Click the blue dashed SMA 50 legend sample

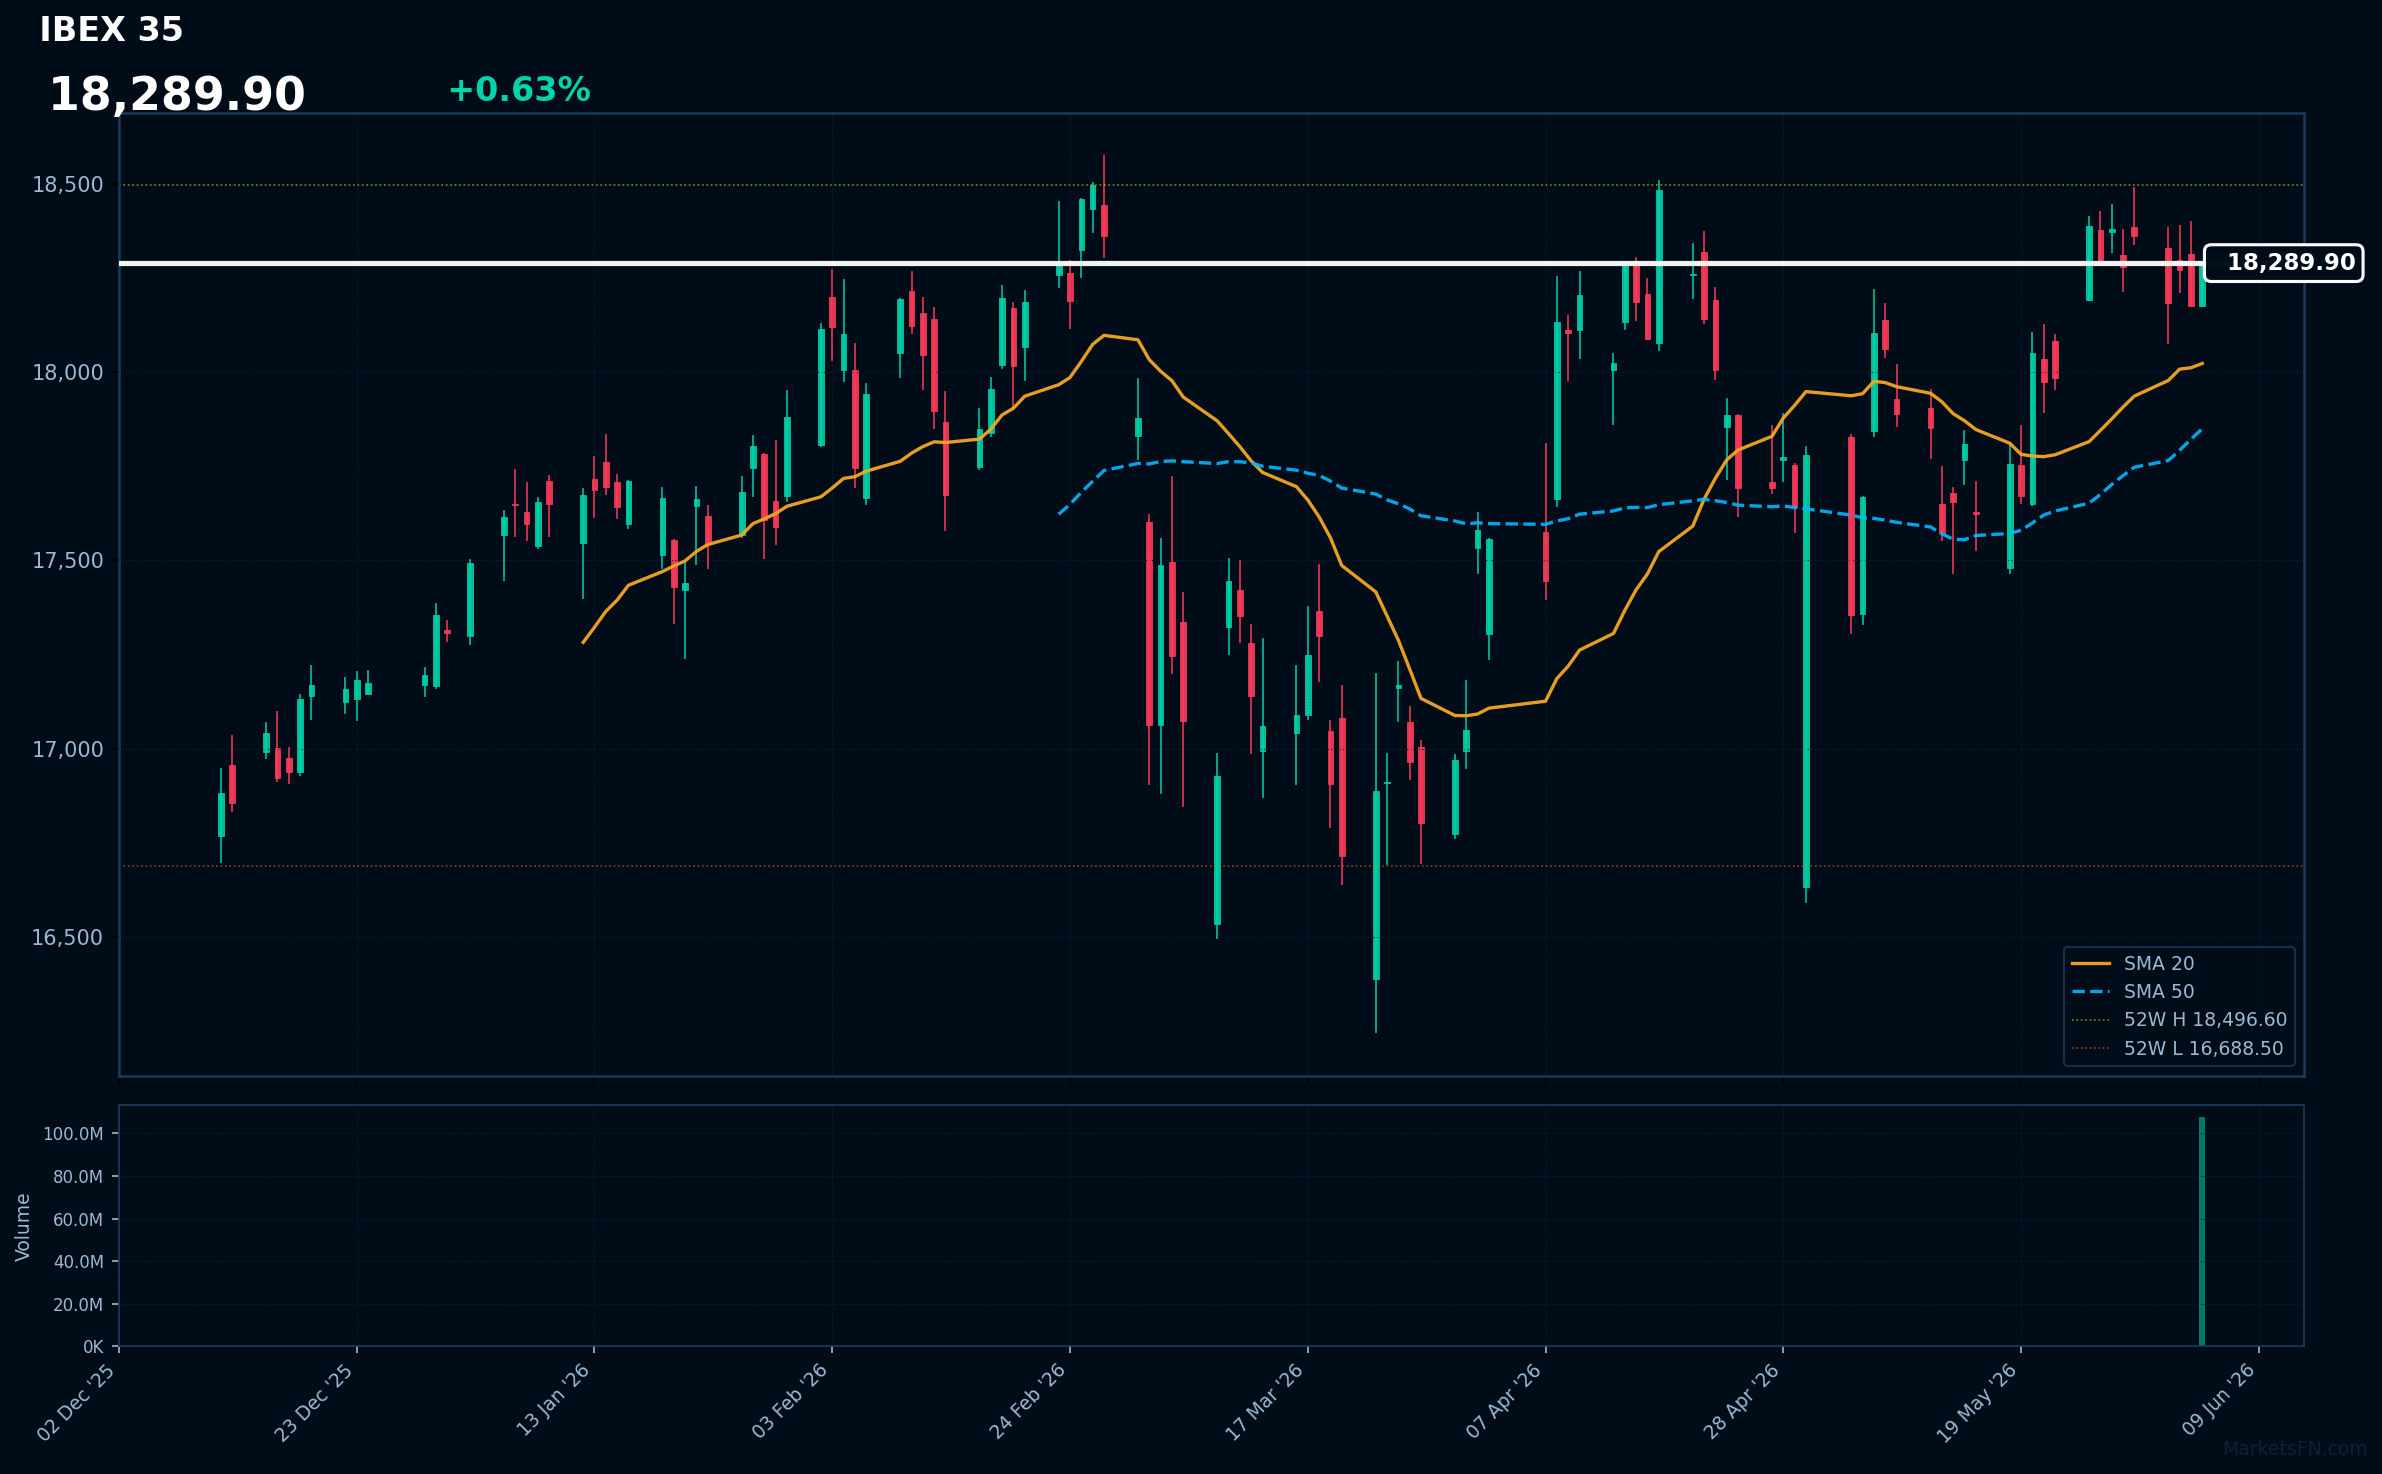[2091, 992]
